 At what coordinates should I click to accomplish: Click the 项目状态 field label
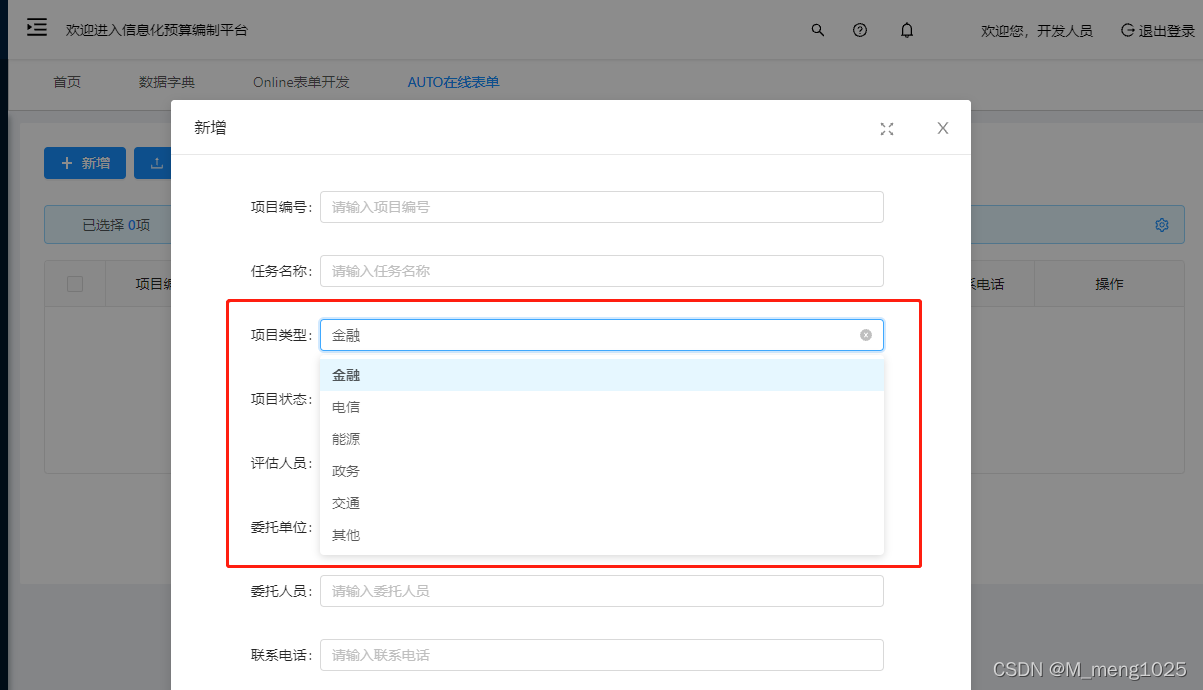(x=281, y=399)
